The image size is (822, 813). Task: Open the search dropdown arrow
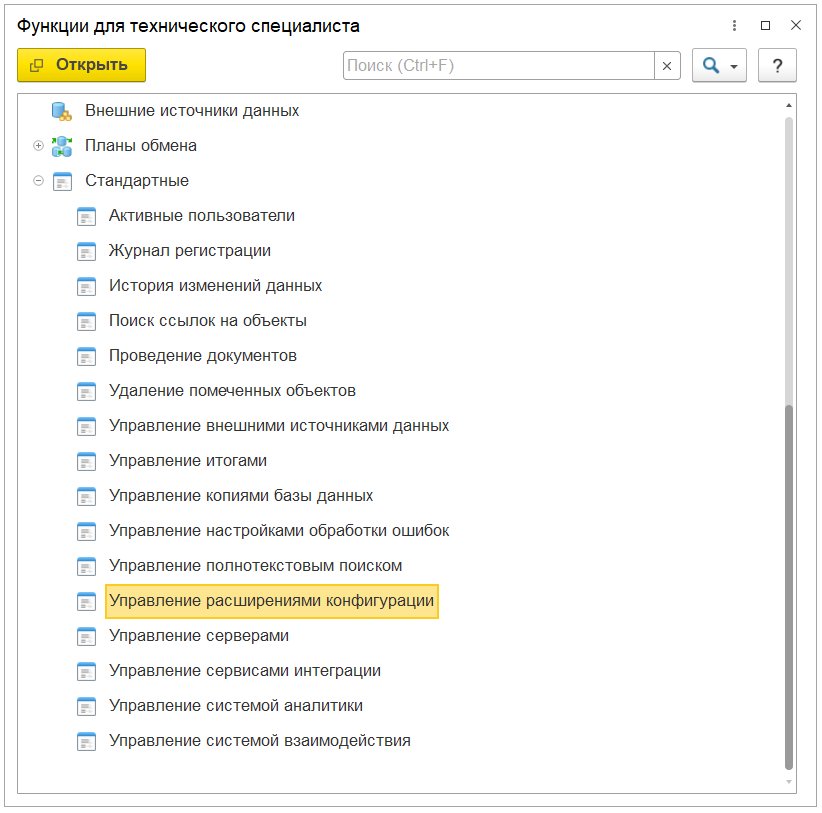[734, 67]
